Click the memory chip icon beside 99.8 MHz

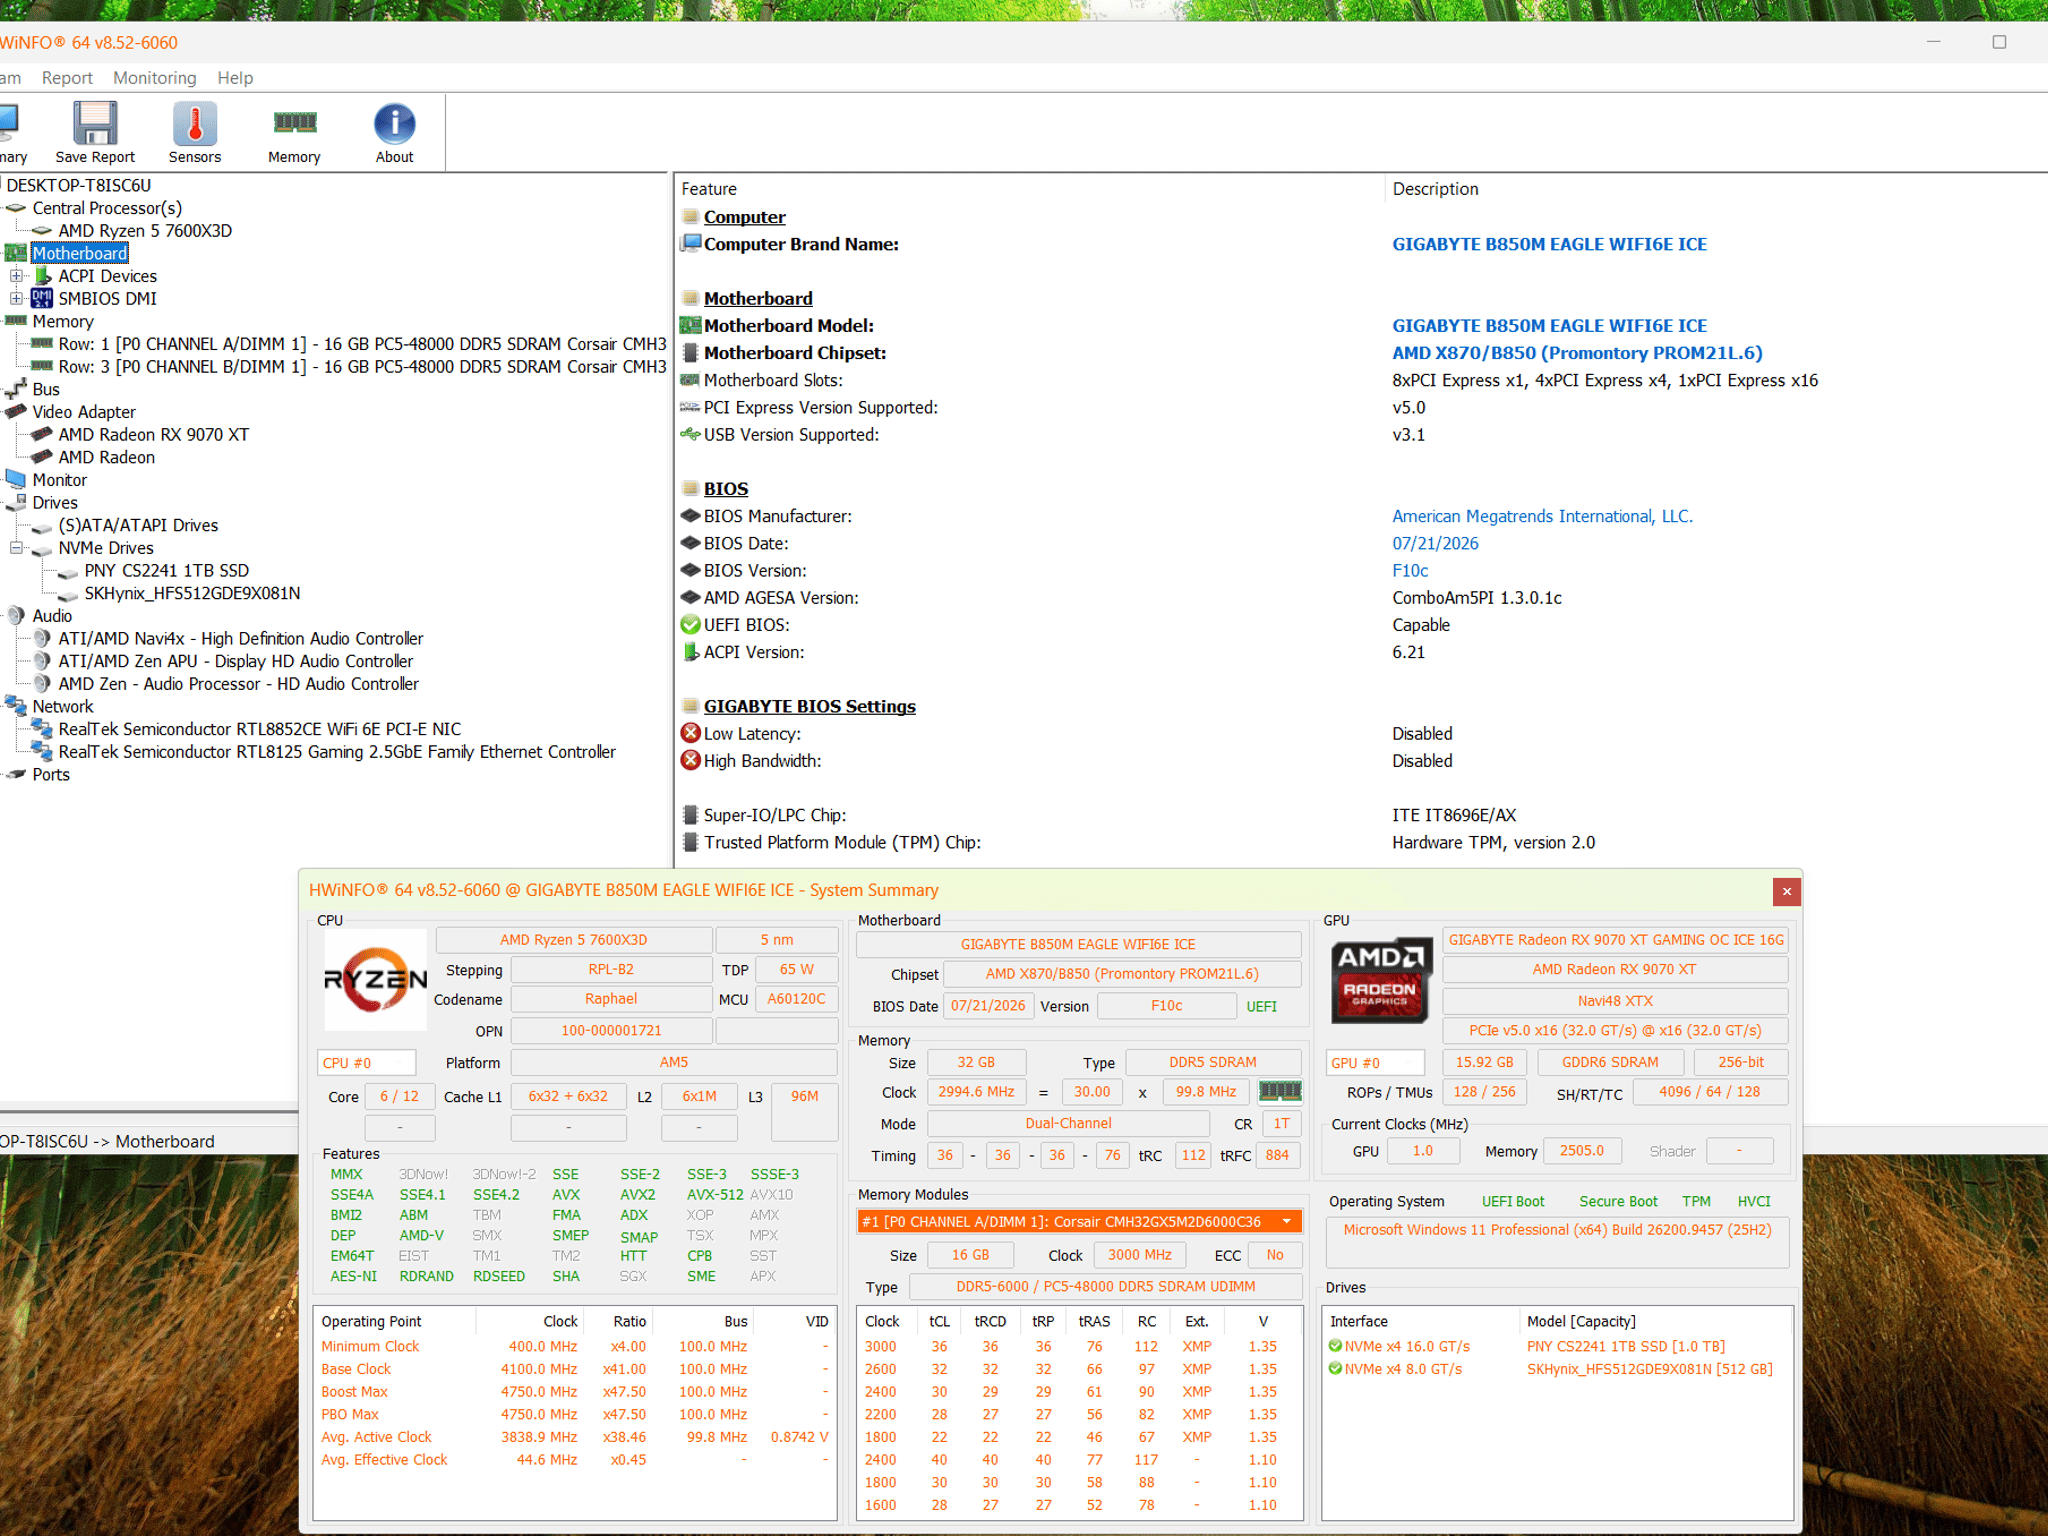[1280, 1091]
